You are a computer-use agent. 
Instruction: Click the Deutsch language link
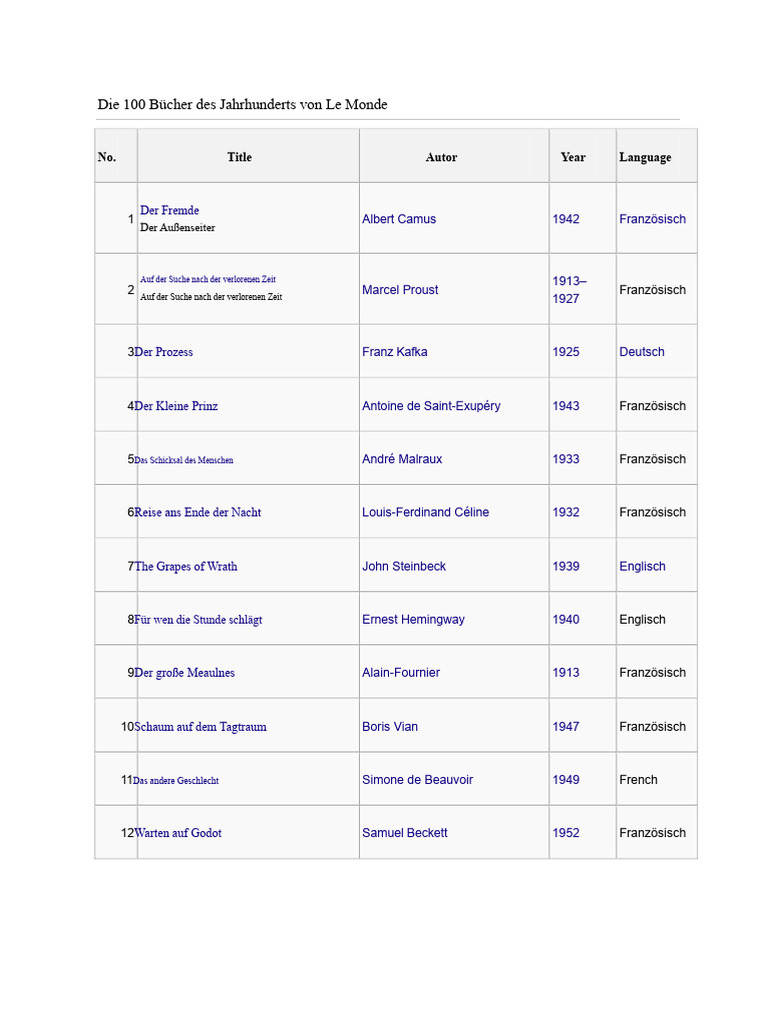(641, 352)
